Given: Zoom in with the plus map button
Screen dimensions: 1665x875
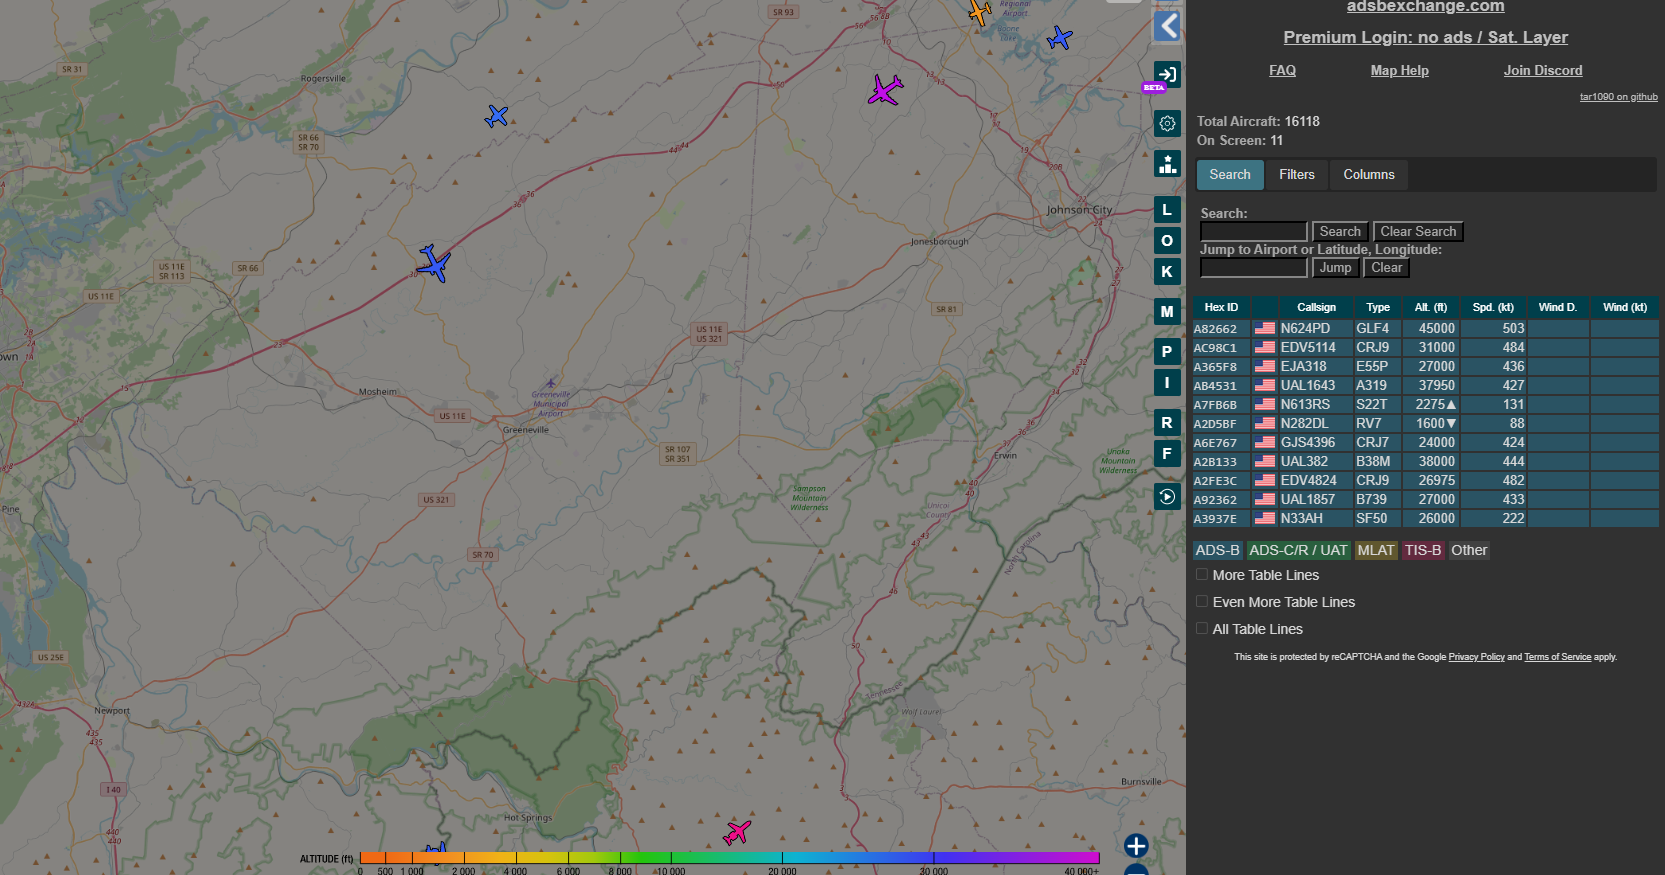Looking at the screenshot, I should pyautogui.click(x=1136, y=846).
